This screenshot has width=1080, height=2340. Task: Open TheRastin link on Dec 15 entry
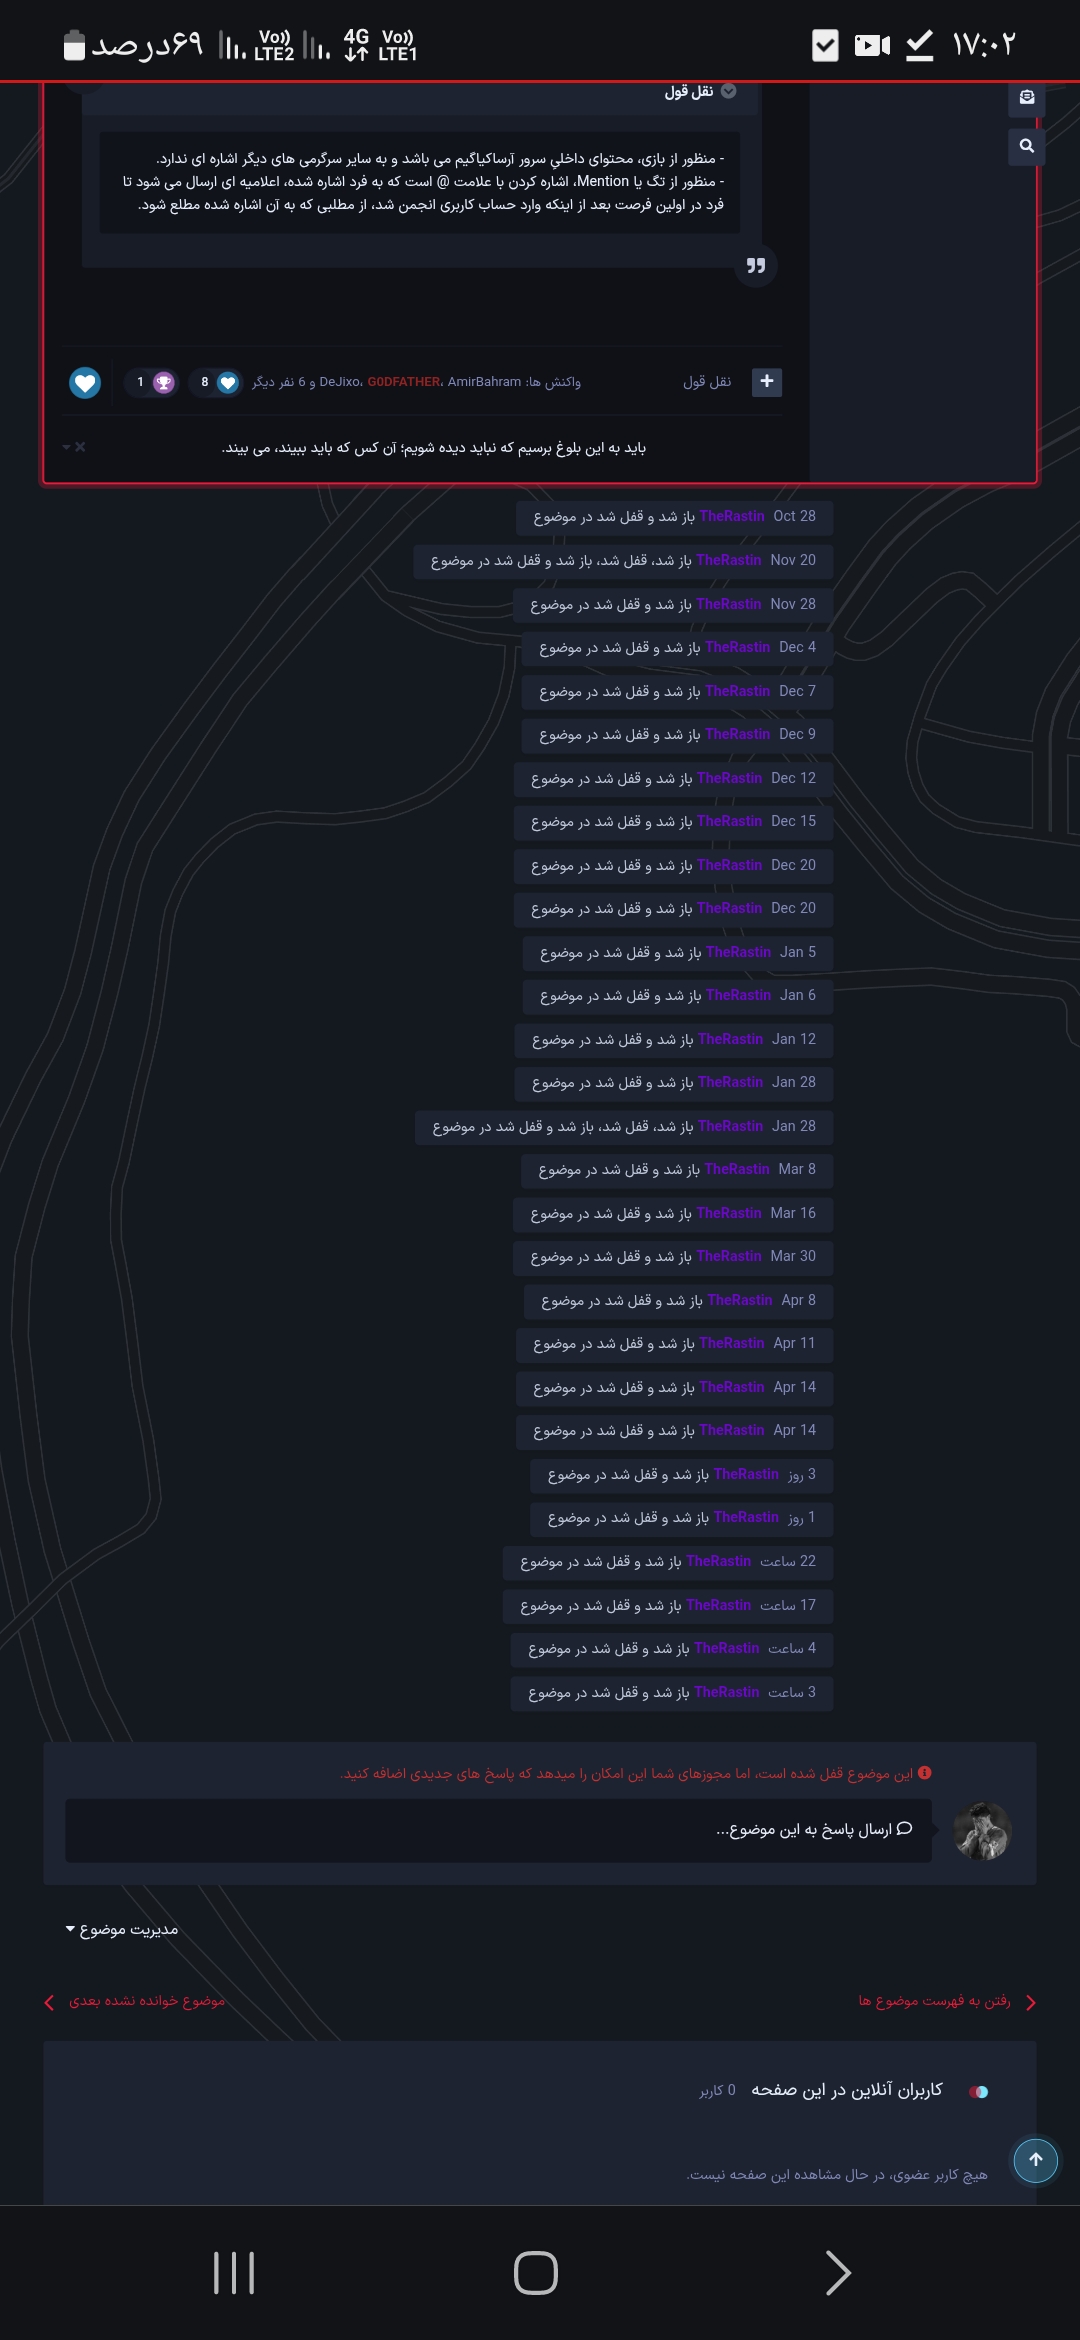(730, 821)
